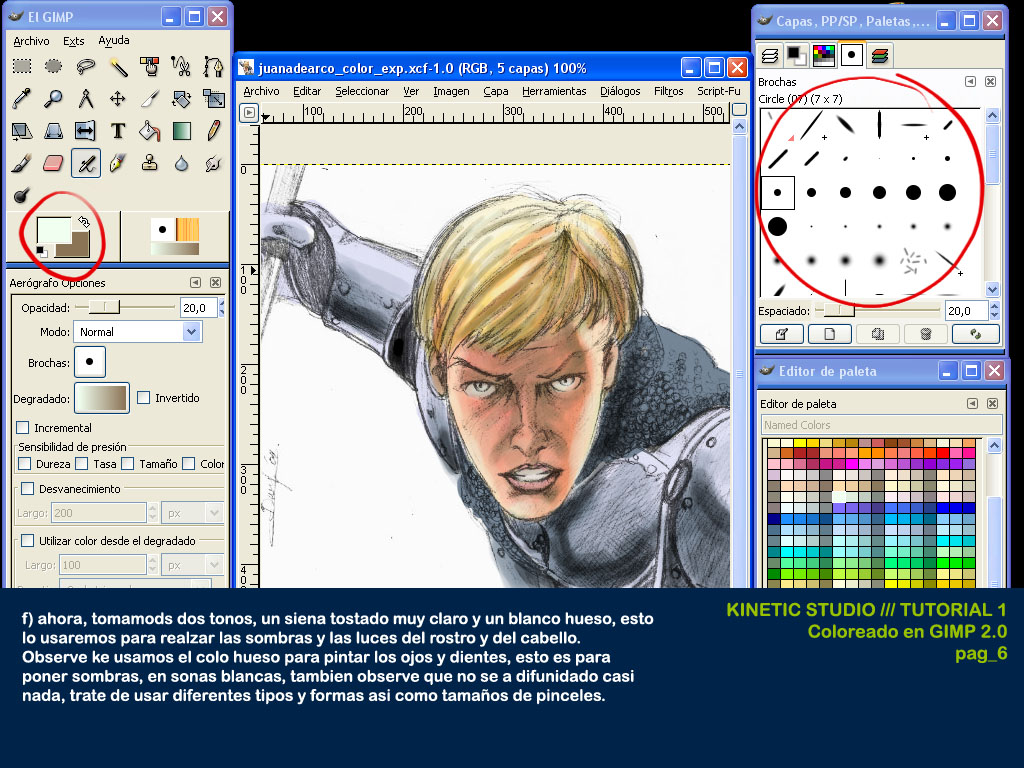The image size is (1024, 768).
Task: Tick the Tasa pressure sensitivity checkbox
Action: [82, 464]
